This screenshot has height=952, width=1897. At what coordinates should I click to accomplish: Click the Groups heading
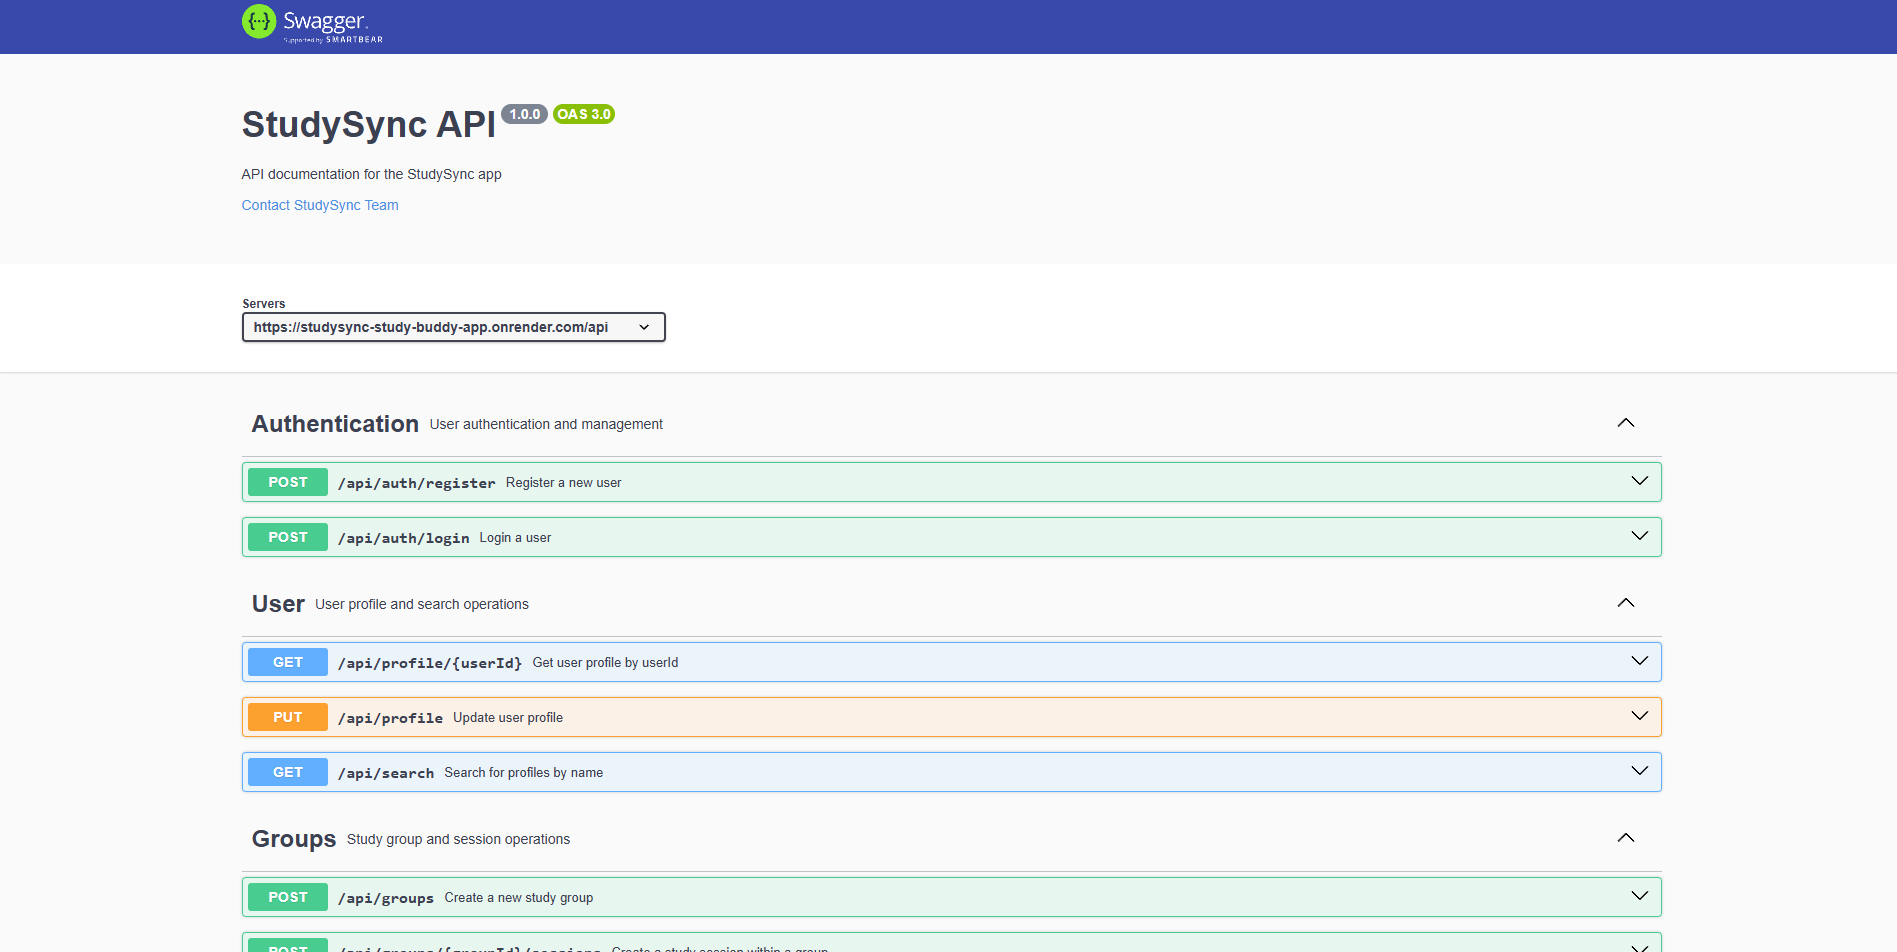click(294, 839)
